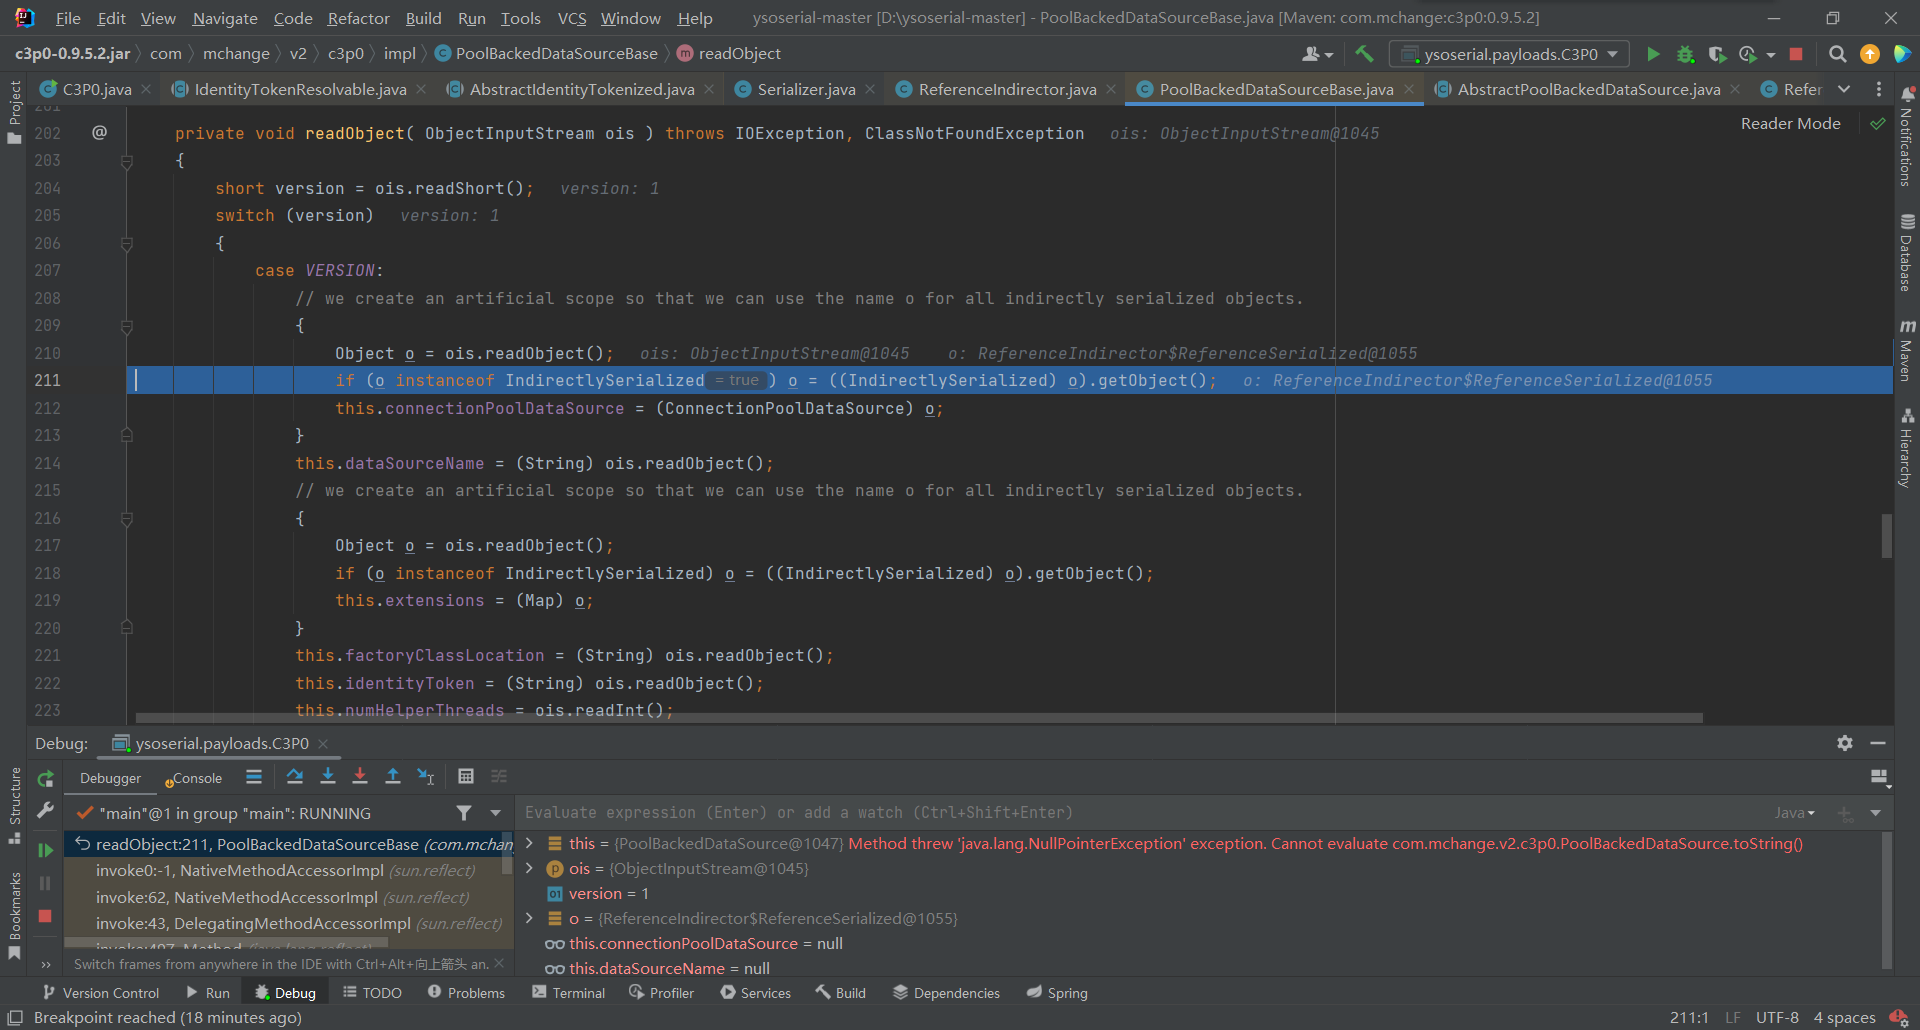This screenshot has width=1920, height=1030.
Task: Close the PoolBackedDataSourceBase.java tab
Action: pos(1409,90)
